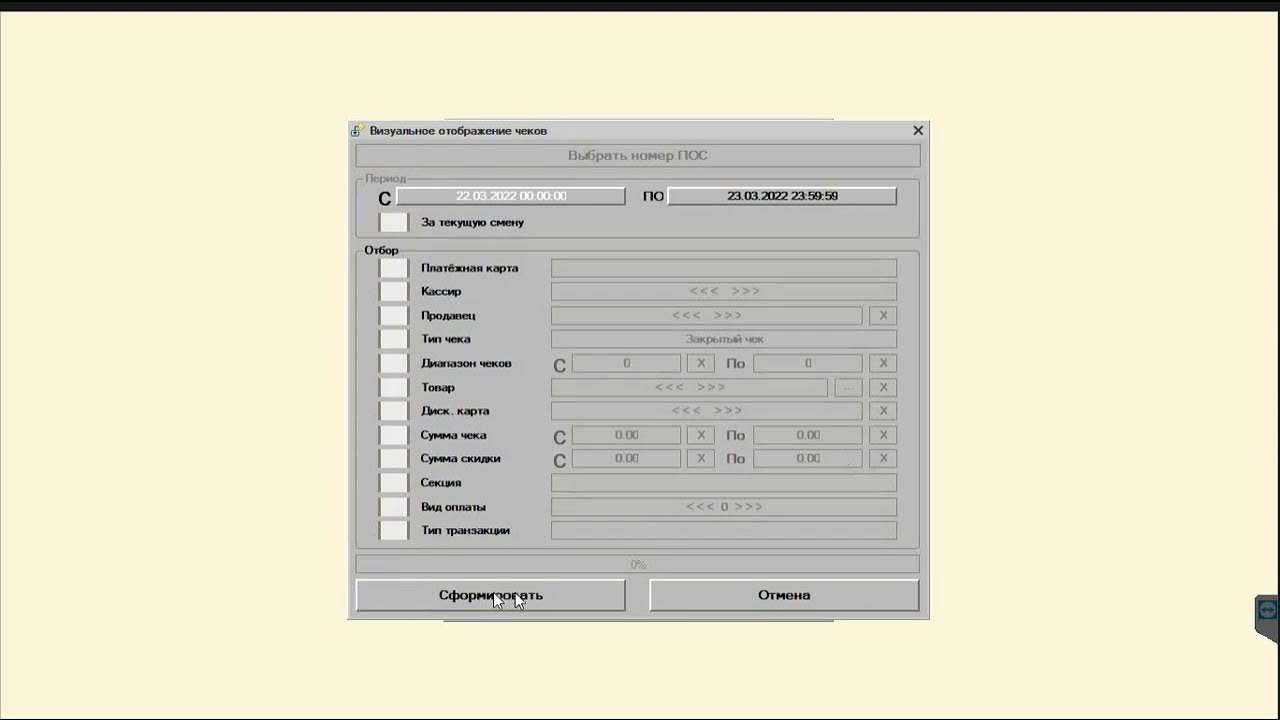The height and width of the screenshot is (720, 1280).
Task: Open the 'Диск. карта' selector field
Action: (x=706, y=411)
